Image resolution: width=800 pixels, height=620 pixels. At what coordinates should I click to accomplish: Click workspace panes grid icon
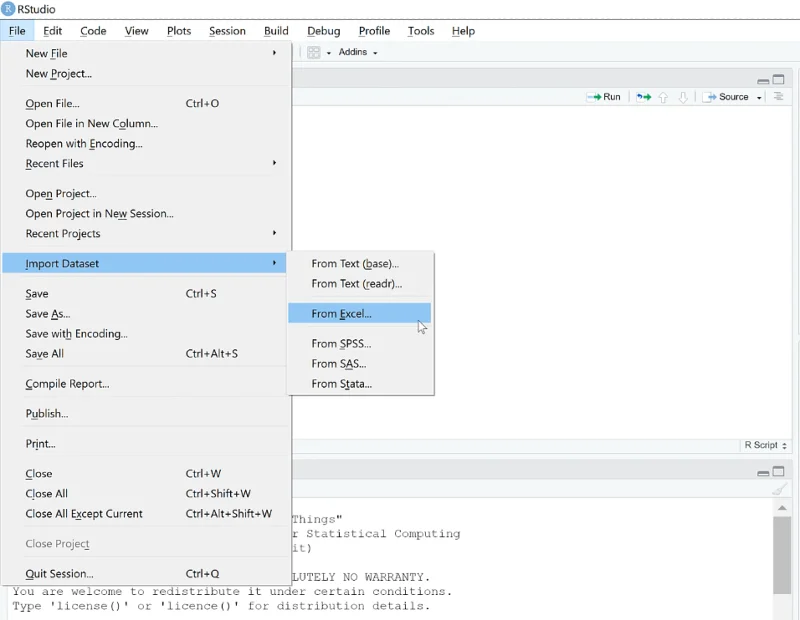point(314,52)
